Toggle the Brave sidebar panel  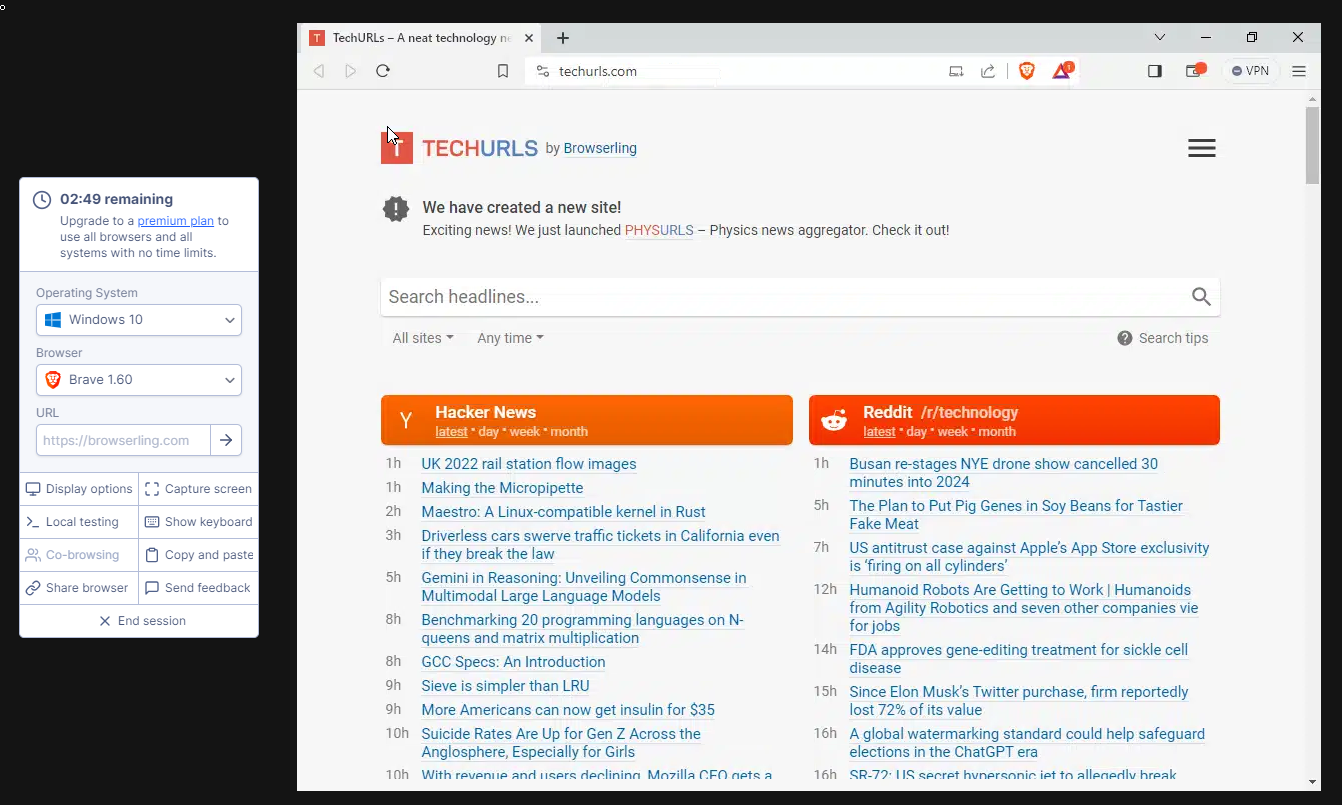tap(1154, 70)
